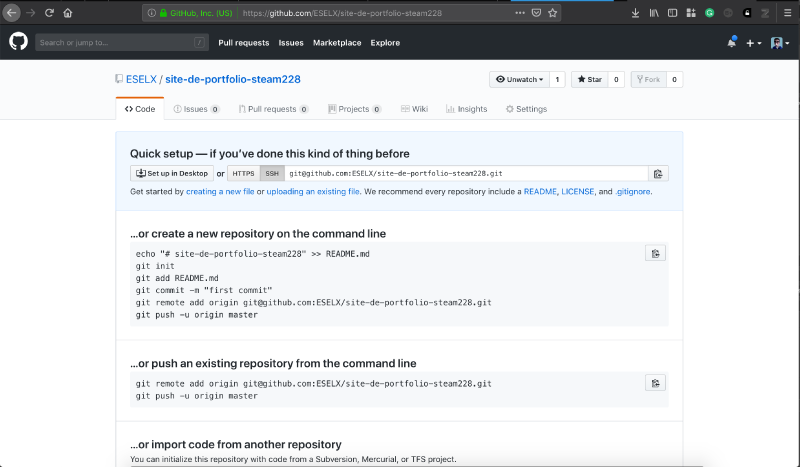Star the site-de-portfolio-steam228 repository

pos(588,79)
